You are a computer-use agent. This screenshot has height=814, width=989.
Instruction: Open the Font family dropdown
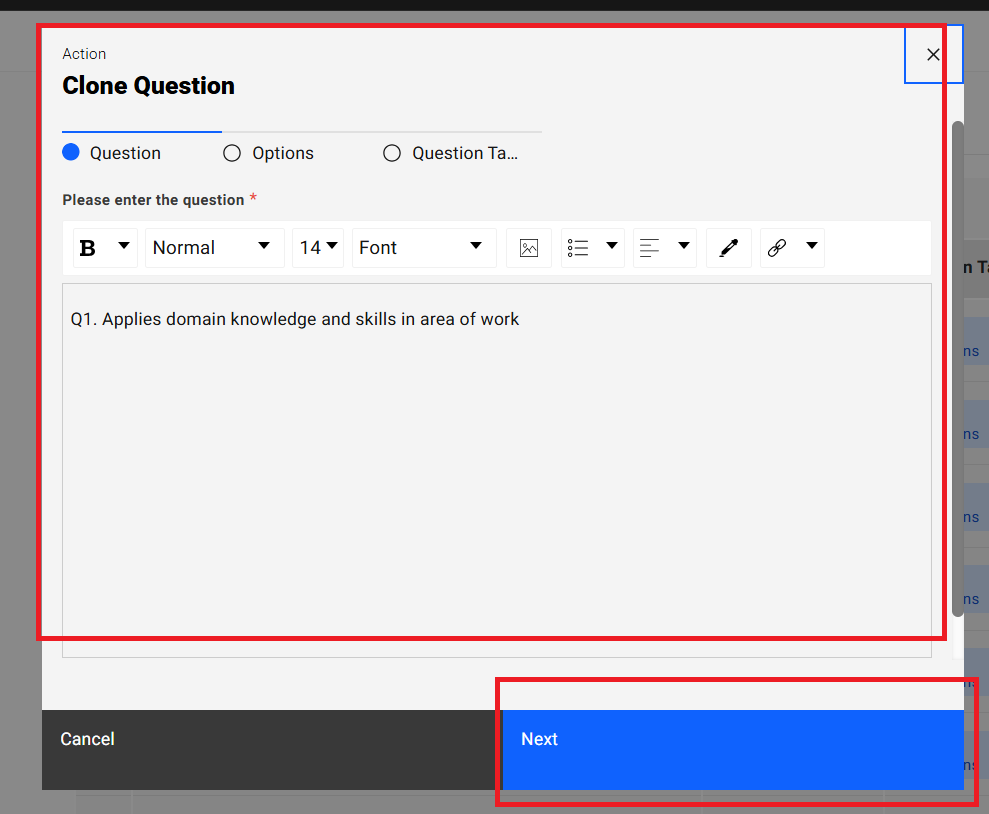pyautogui.click(x=423, y=248)
